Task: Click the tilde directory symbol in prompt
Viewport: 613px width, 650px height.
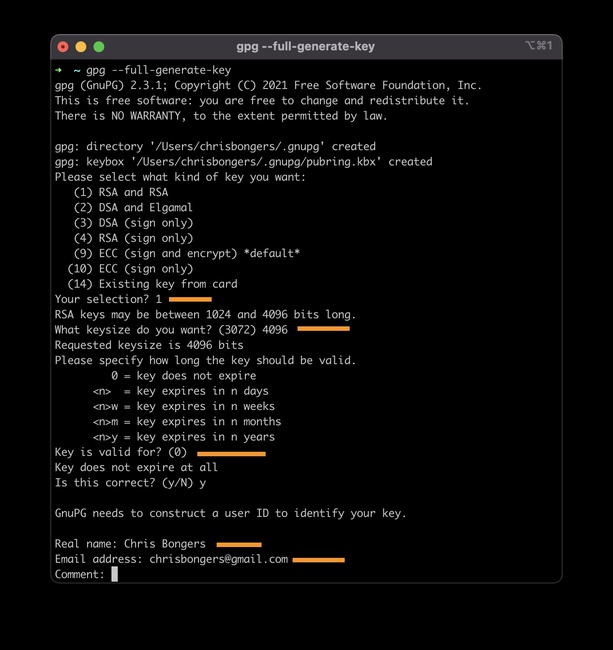Action: pyautogui.click(x=77, y=70)
